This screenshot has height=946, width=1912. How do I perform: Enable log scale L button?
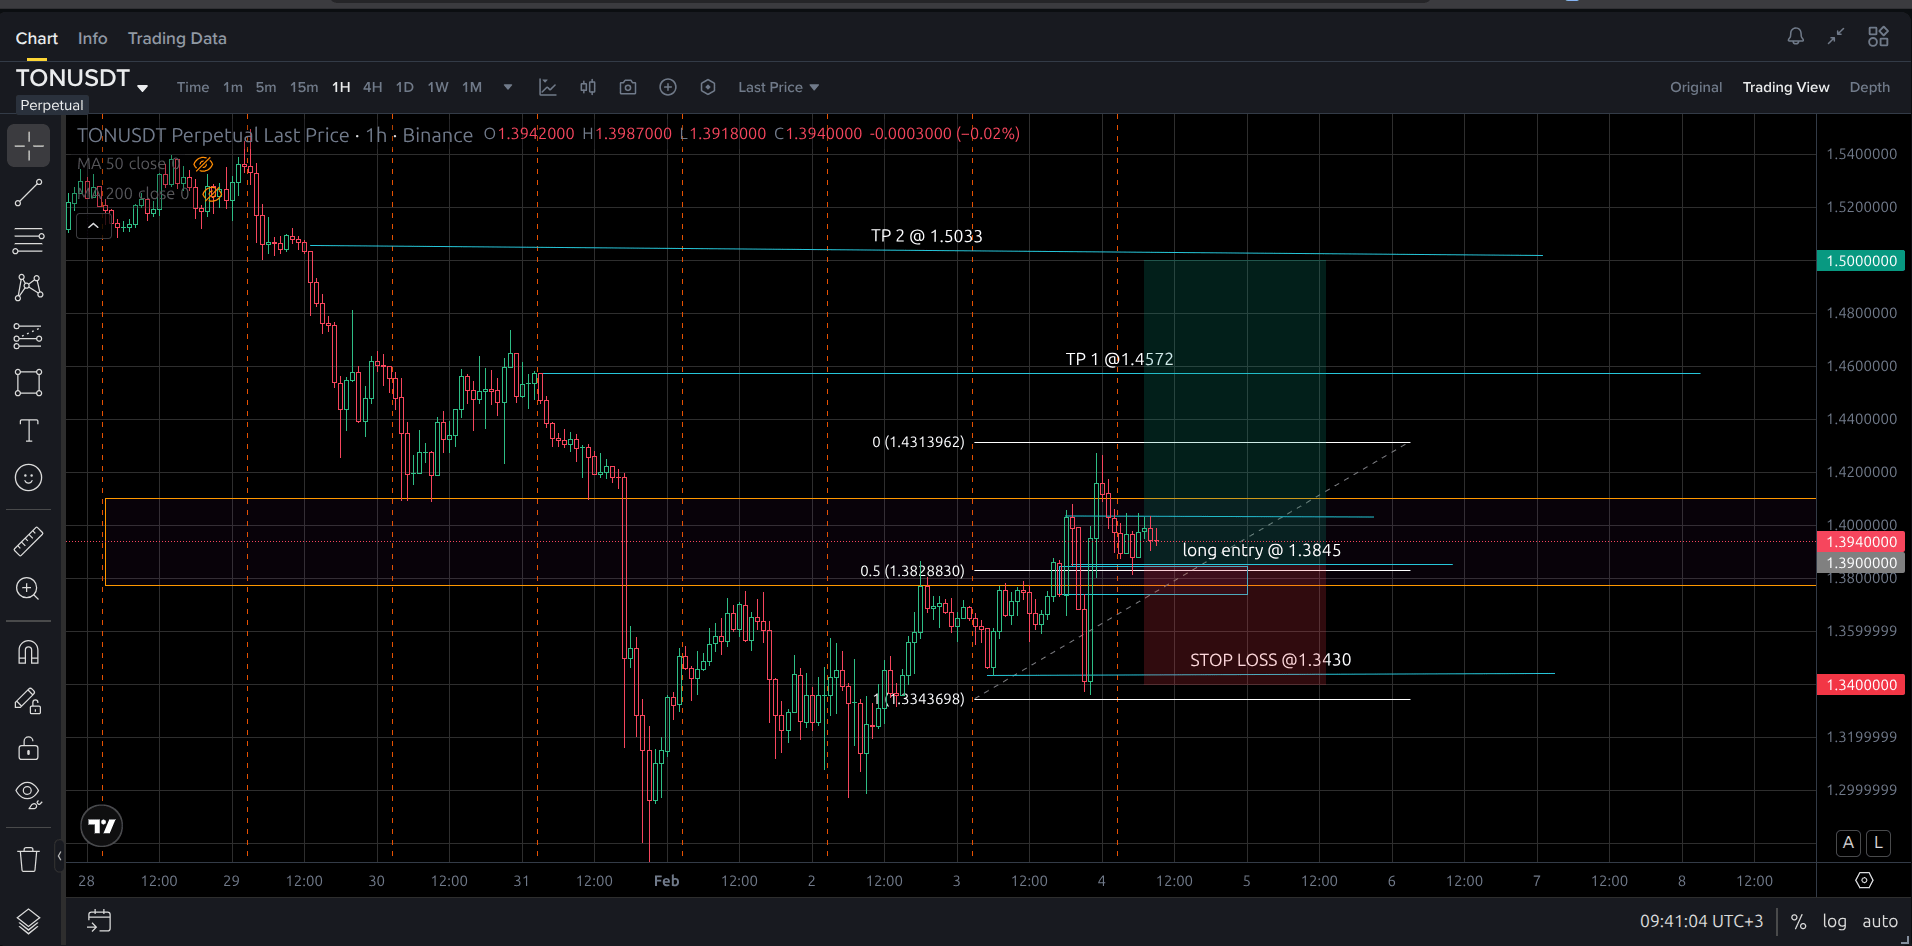click(x=1878, y=842)
